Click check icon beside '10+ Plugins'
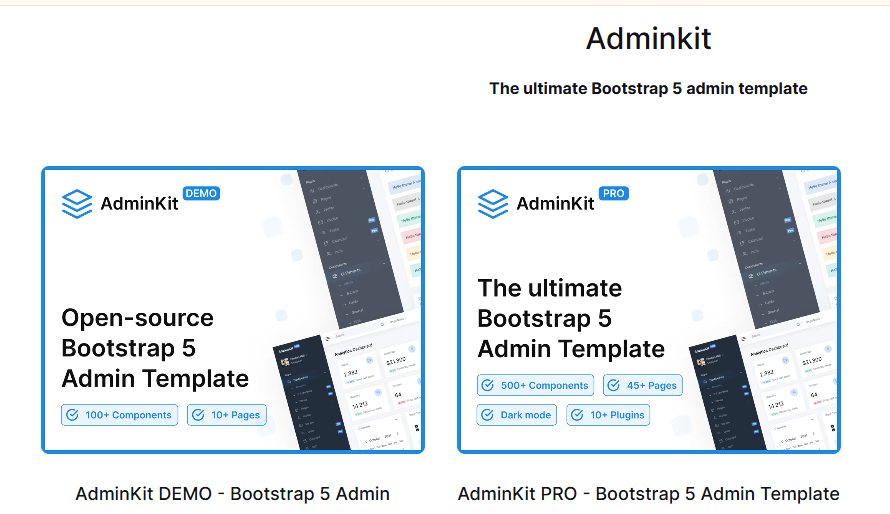The width and height of the screenshot is (890, 514). [577, 415]
